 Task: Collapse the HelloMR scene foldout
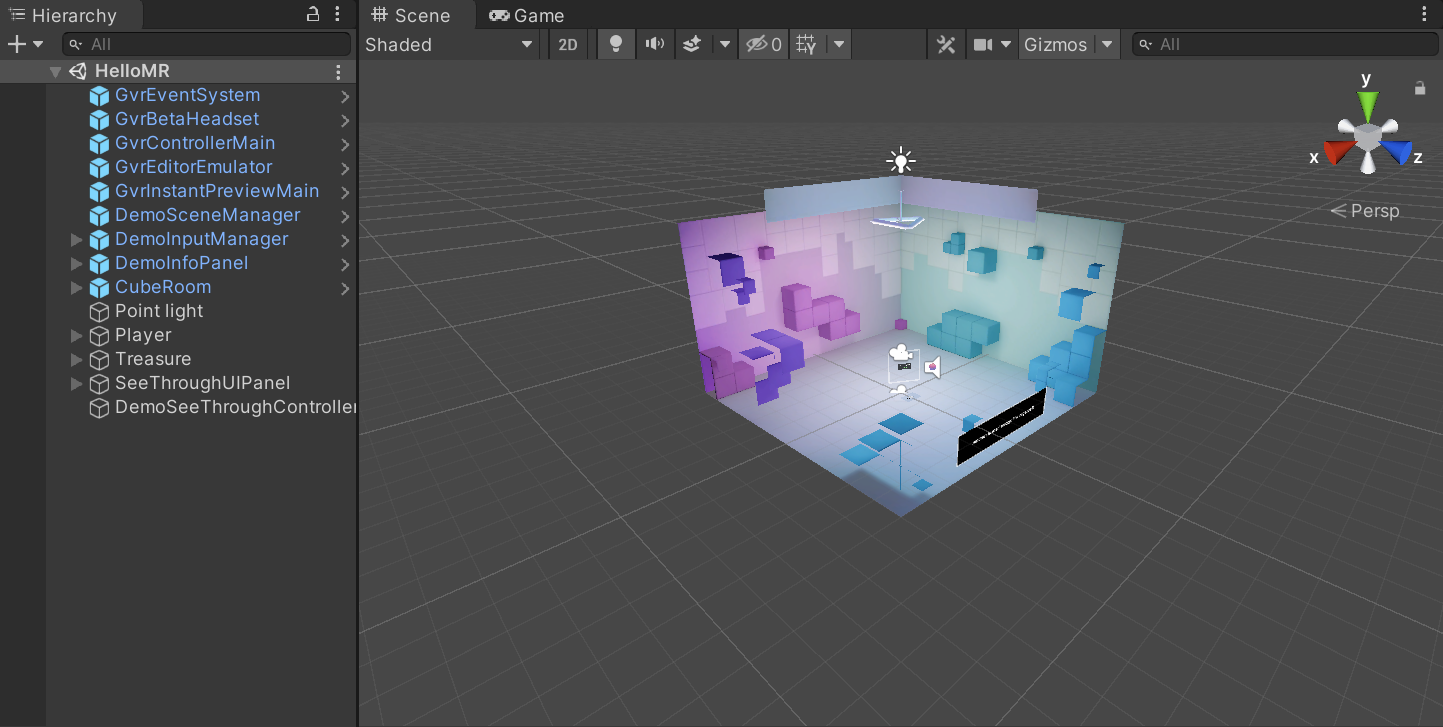(x=56, y=72)
